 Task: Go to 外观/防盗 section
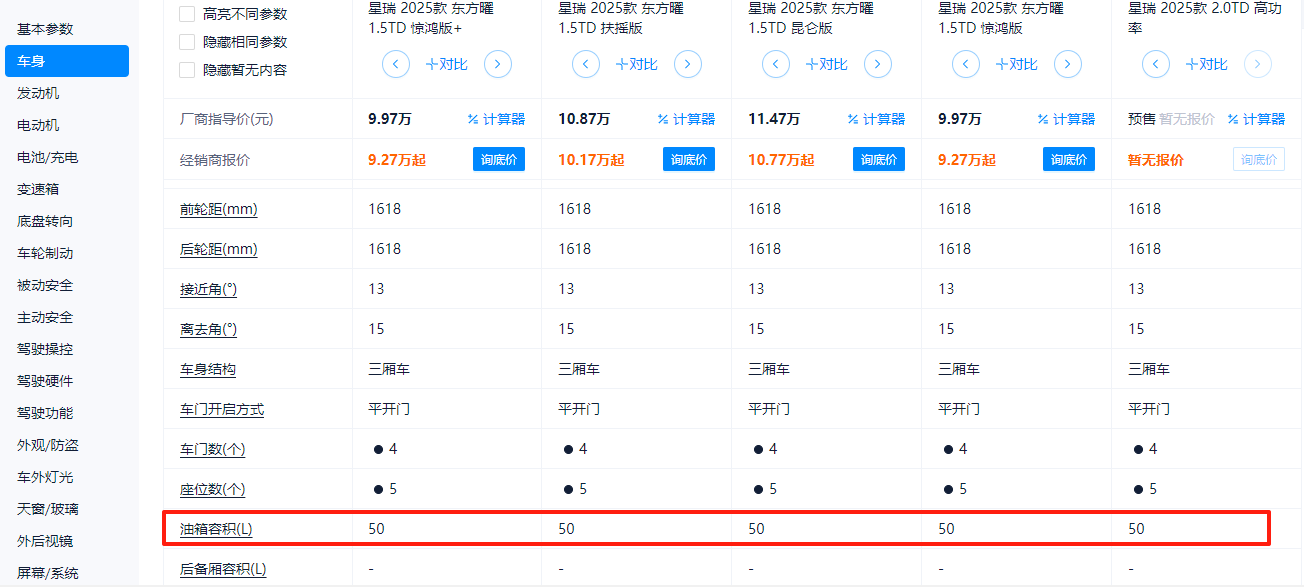pos(47,445)
